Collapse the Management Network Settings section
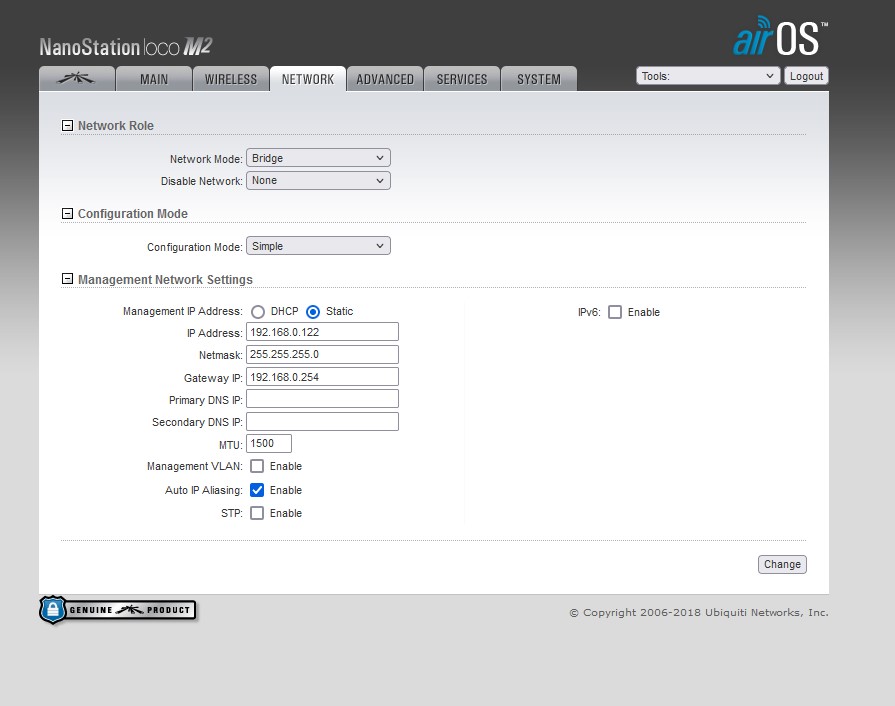 click(x=67, y=279)
